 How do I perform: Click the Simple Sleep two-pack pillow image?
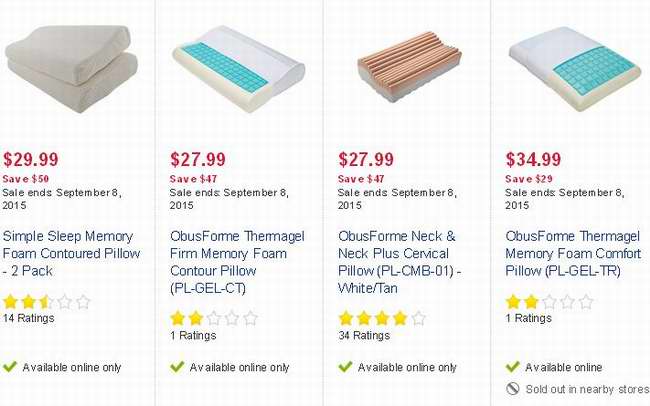[71, 69]
